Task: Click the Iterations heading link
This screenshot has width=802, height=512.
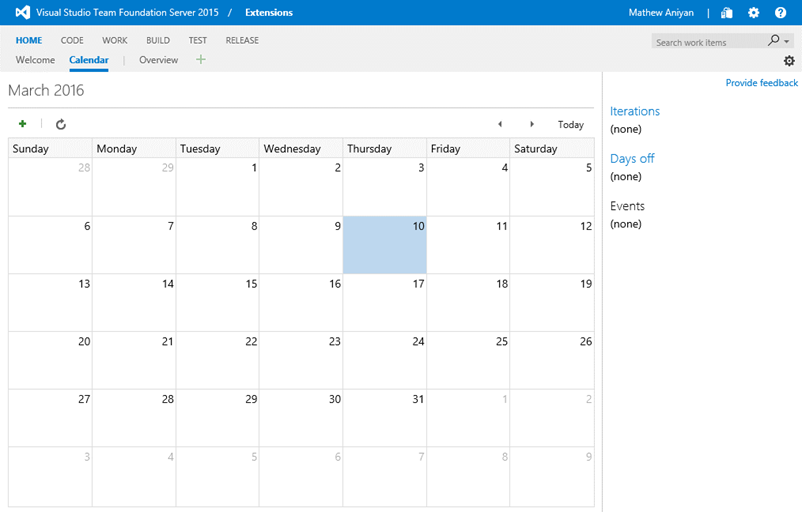Action: pos(635,111)
